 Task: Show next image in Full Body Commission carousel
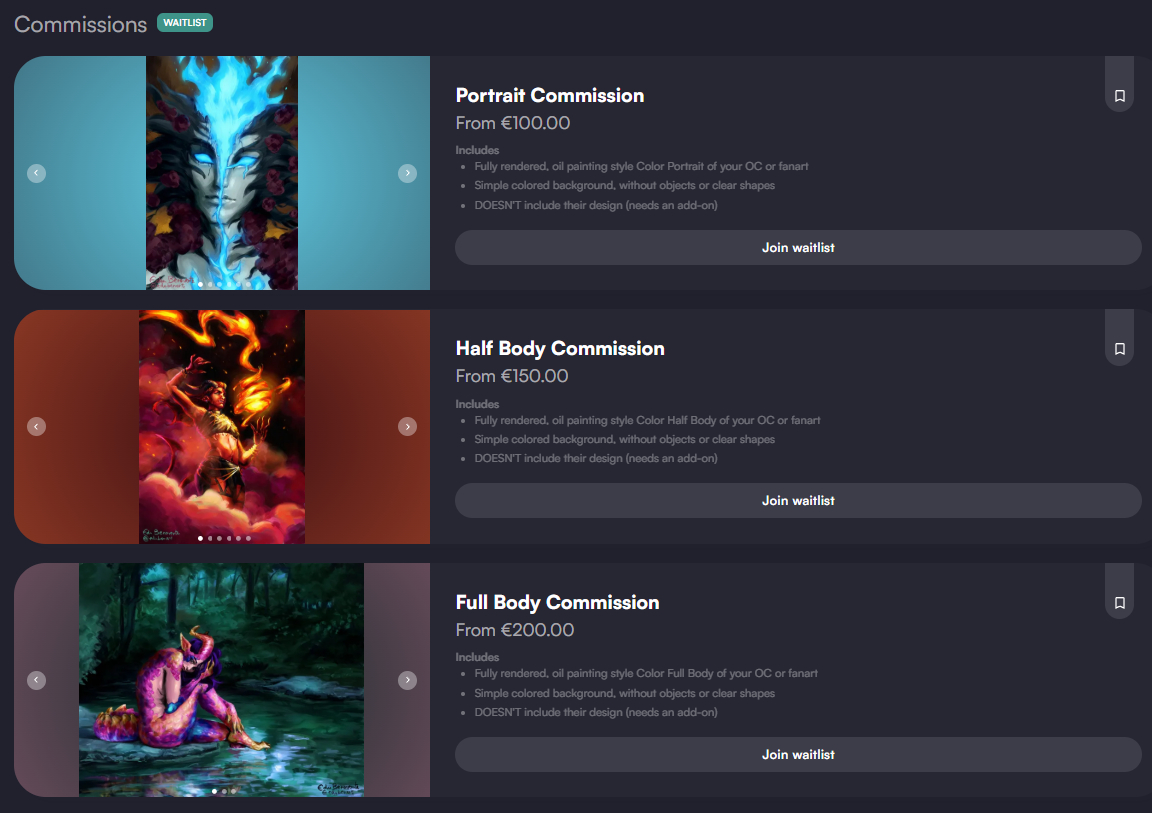click(x=408, y=680)
